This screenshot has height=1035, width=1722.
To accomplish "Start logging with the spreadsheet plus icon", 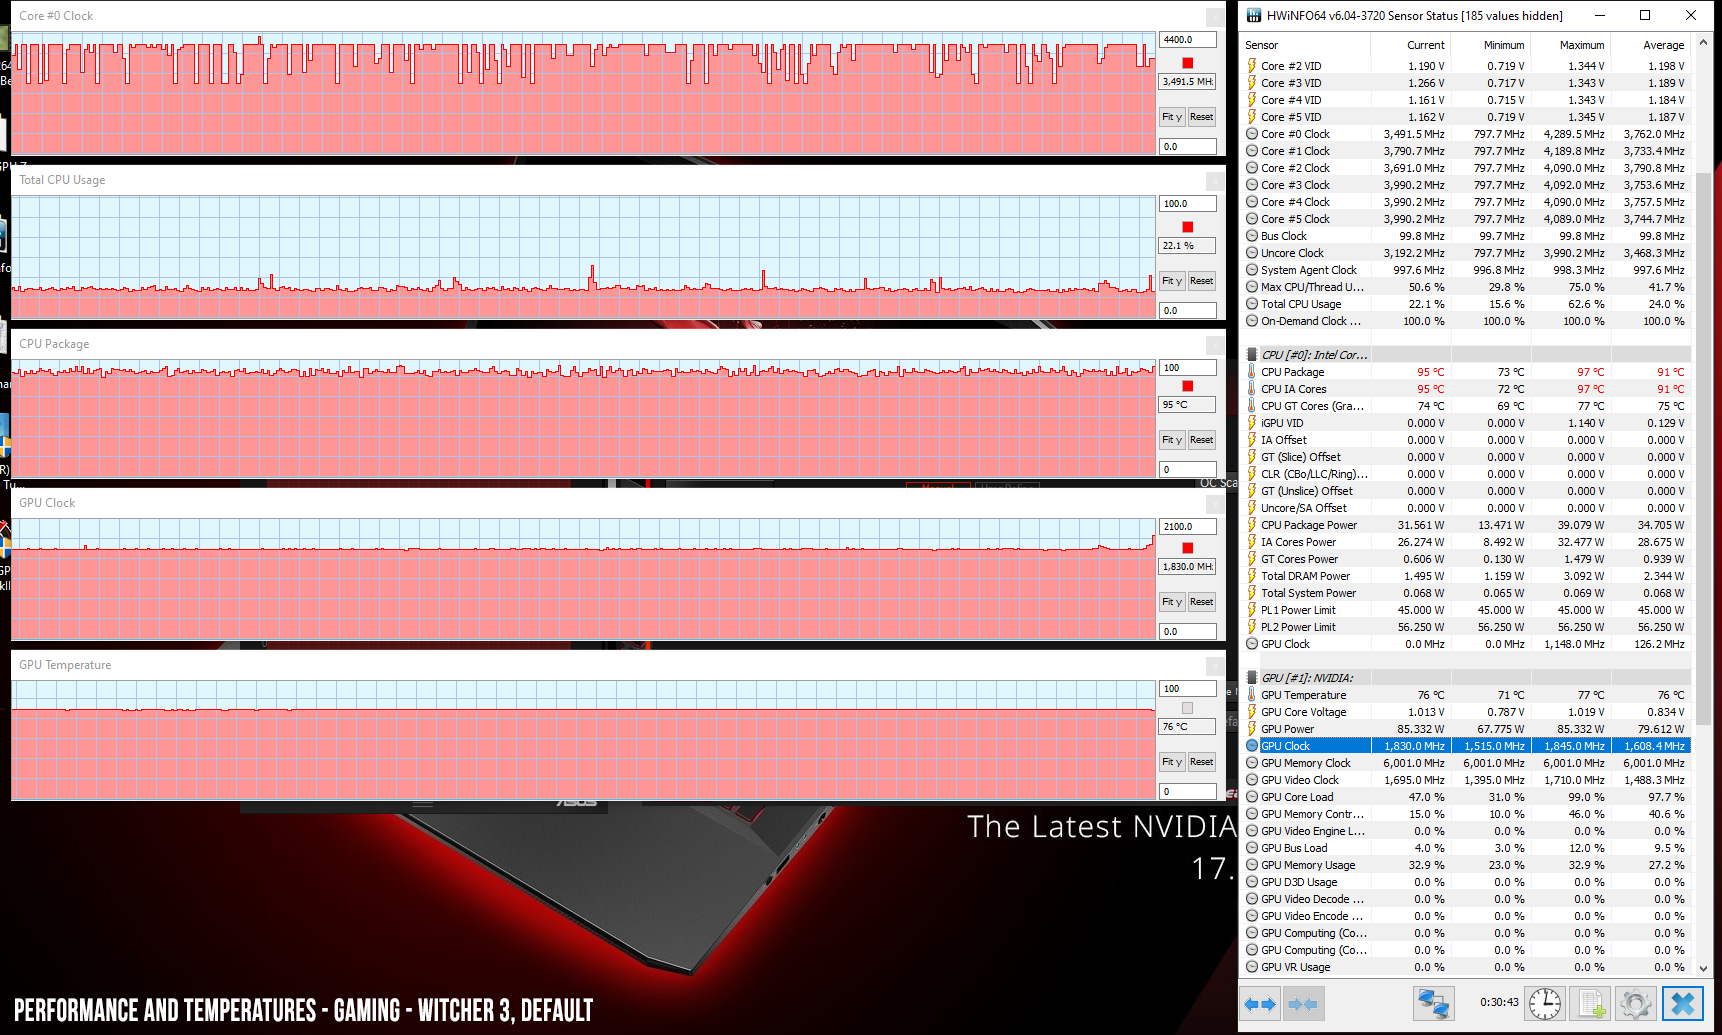I will tap(1592, 1003).
